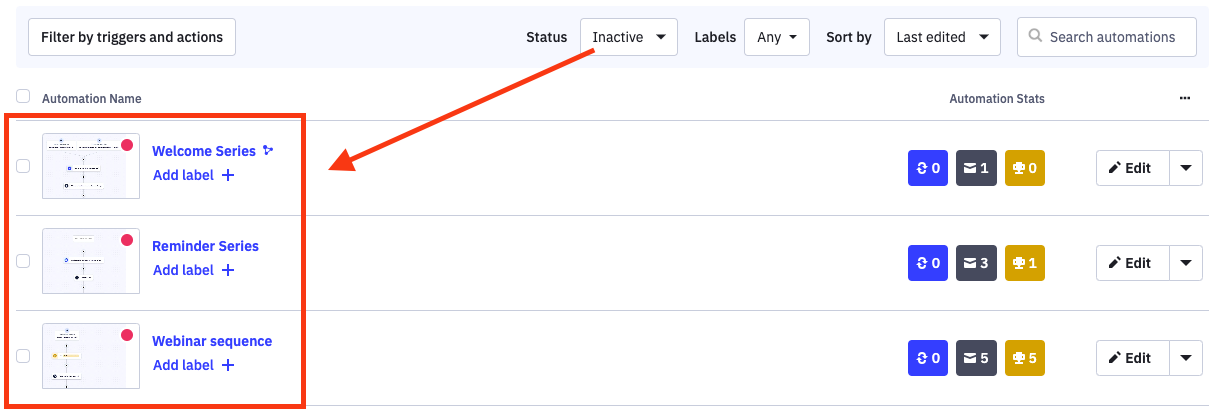Click the goals badge for Reminder Series
Viewport: 1214px width, 415px height.
1024,263
